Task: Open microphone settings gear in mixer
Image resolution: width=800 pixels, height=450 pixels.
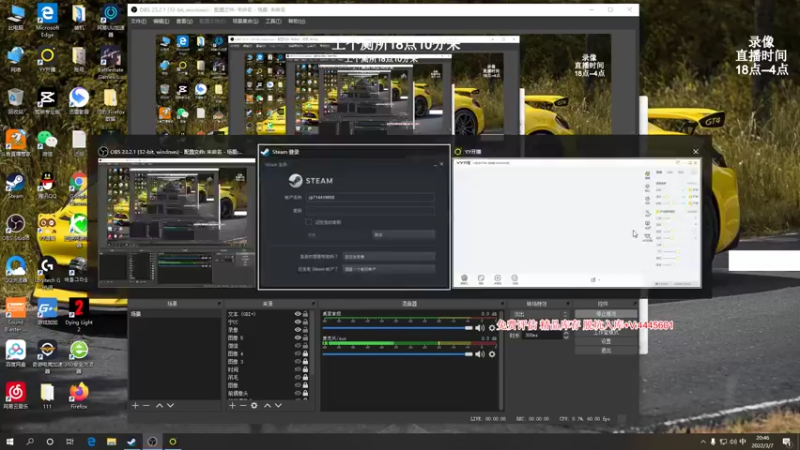Action: [492, 354]
